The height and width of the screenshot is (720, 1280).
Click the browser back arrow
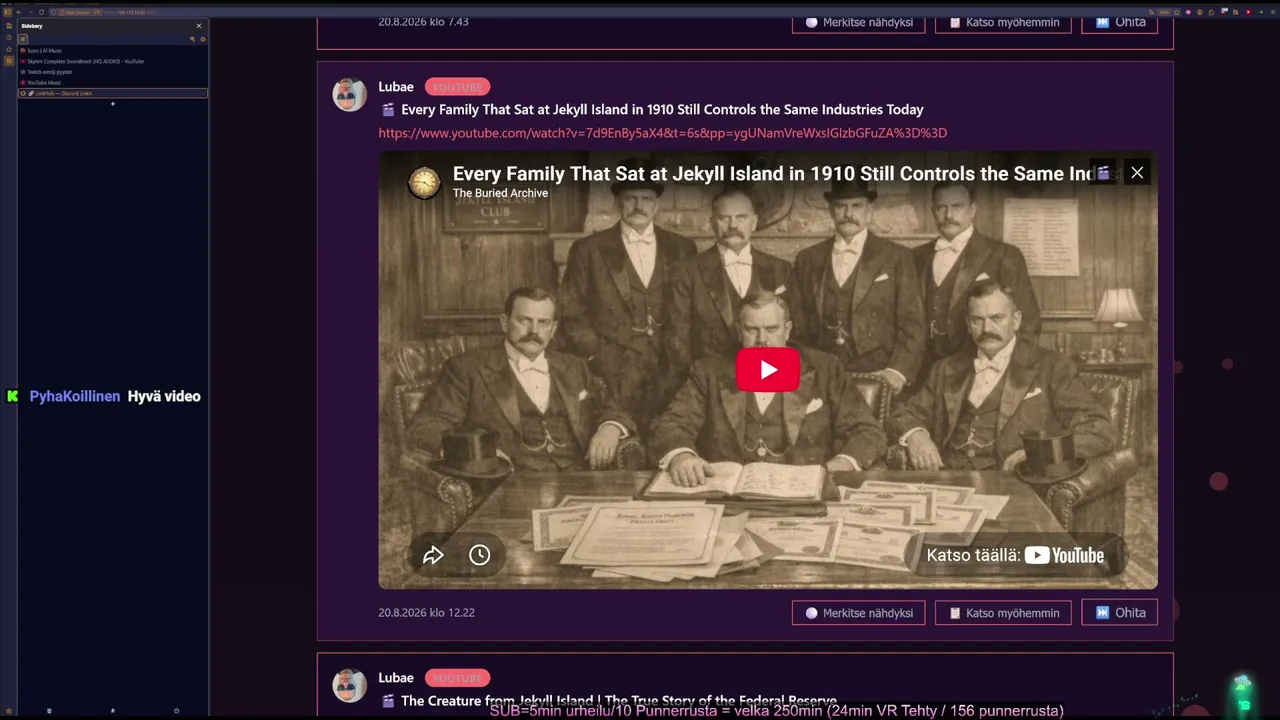pyautogui.click(x=18, y=12)
